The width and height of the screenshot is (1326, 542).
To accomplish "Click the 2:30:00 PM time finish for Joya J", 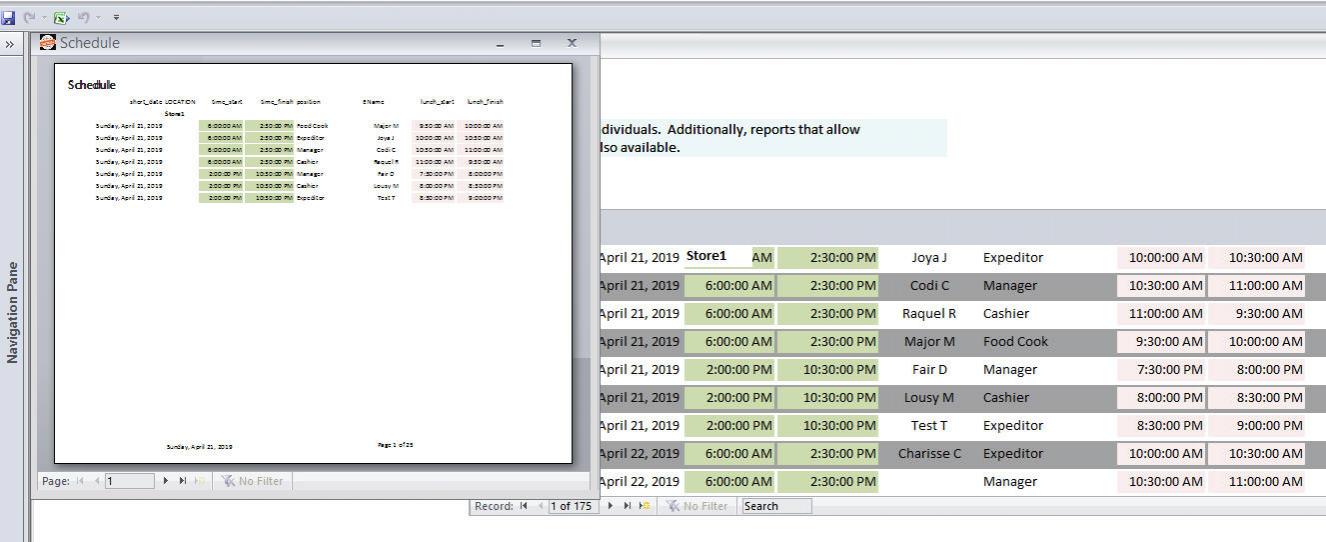I will pos(828,257).
